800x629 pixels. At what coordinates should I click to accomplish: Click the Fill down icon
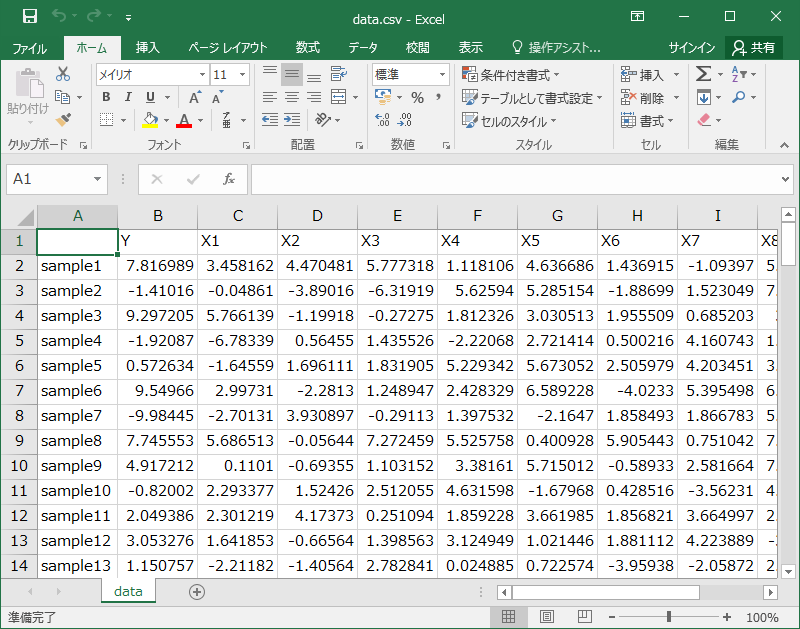tap(704, 97)
